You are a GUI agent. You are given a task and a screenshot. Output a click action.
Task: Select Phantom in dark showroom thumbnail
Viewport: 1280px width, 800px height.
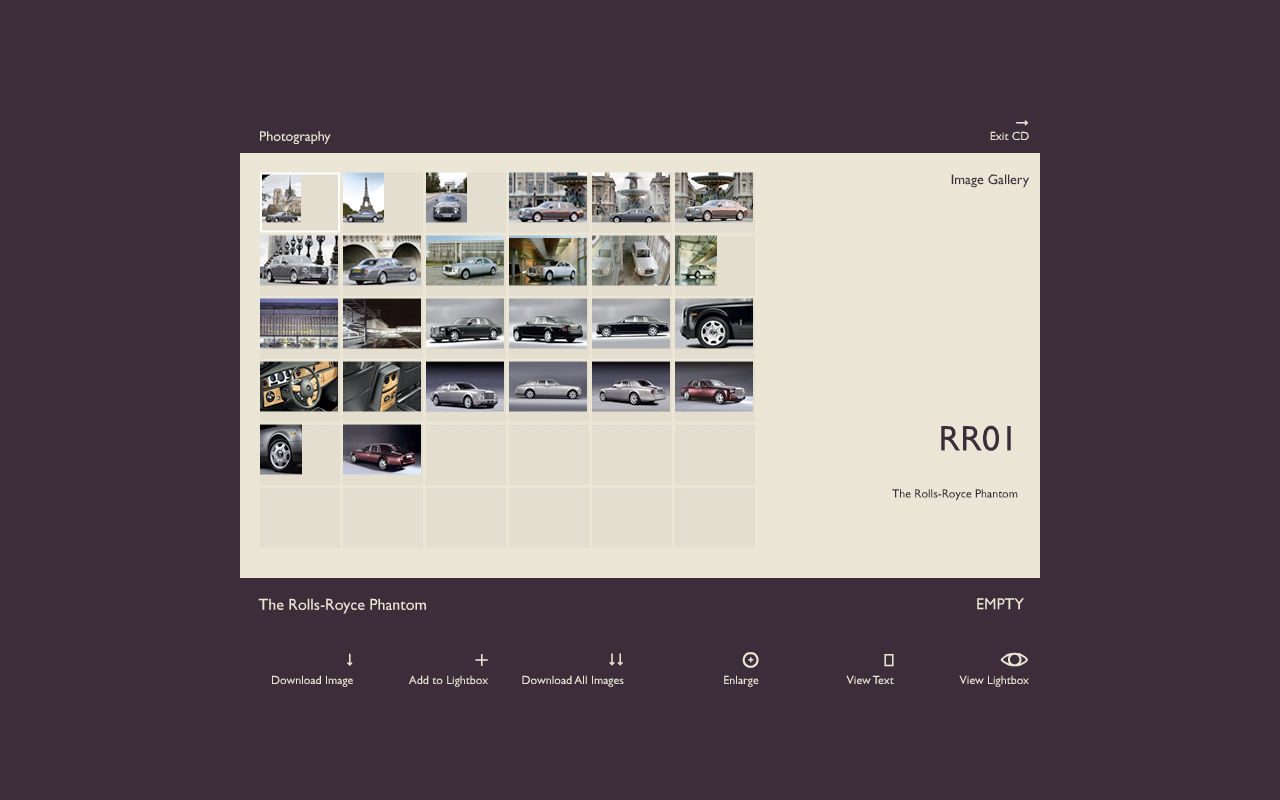point(548,261)
